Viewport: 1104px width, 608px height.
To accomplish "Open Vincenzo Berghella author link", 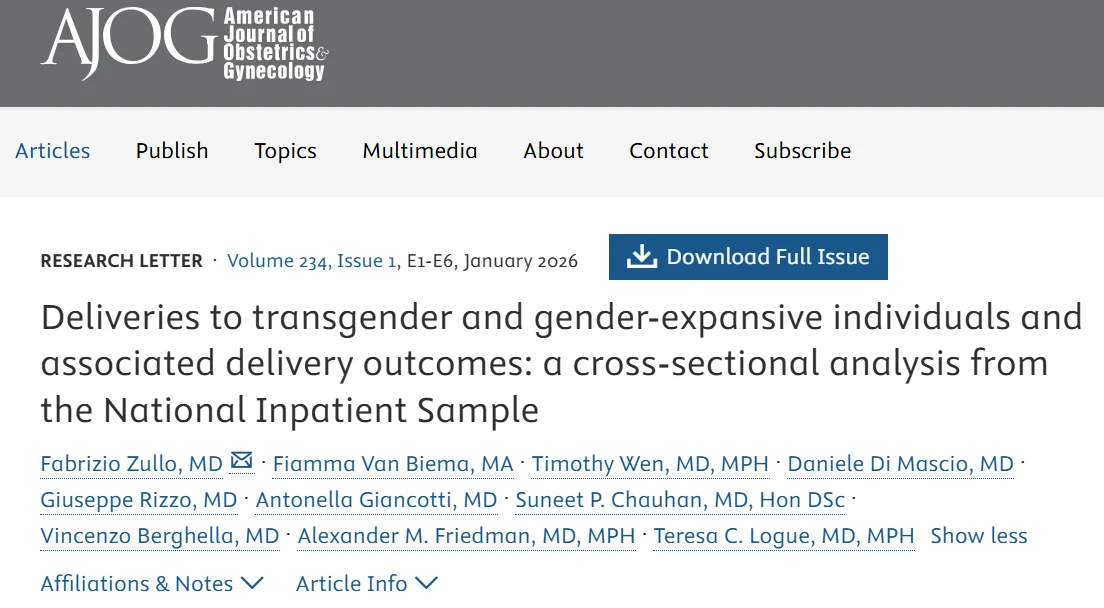I will [160, 536].
